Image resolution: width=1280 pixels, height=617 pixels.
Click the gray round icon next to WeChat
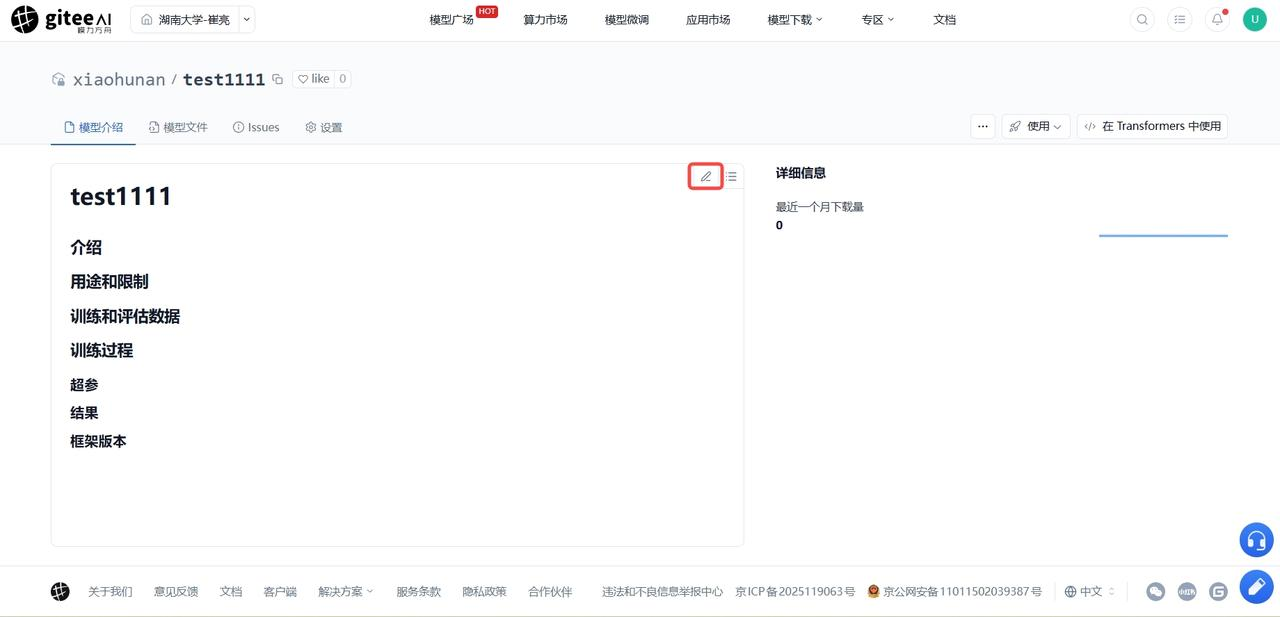pos(1187,591)
